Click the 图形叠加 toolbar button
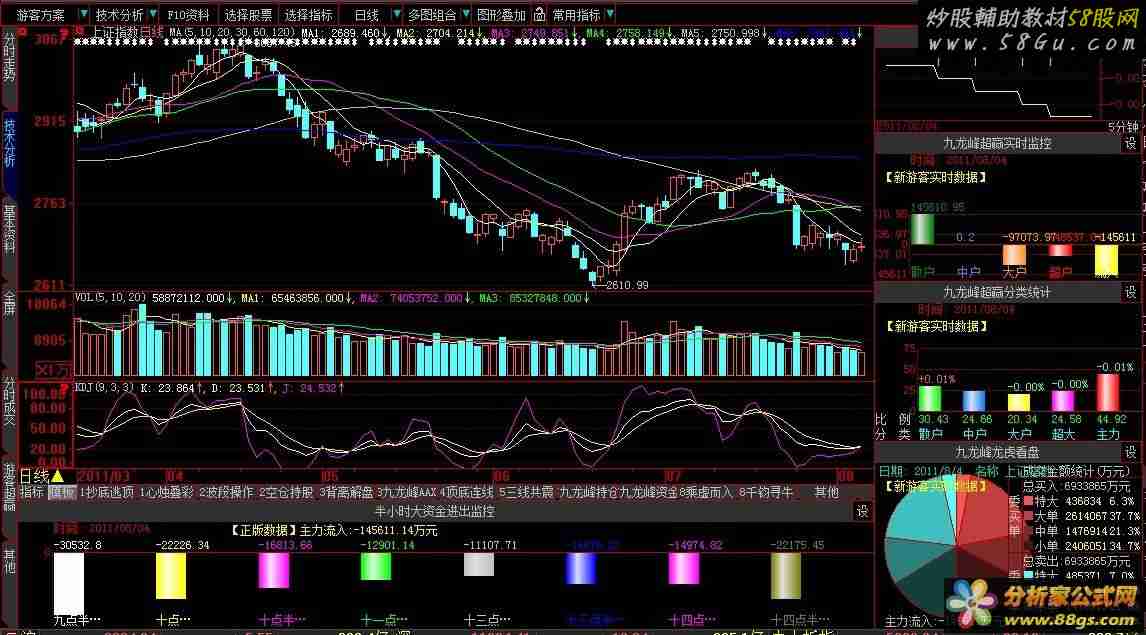The width and height of the screenshot is (1146, 635). 501,15
